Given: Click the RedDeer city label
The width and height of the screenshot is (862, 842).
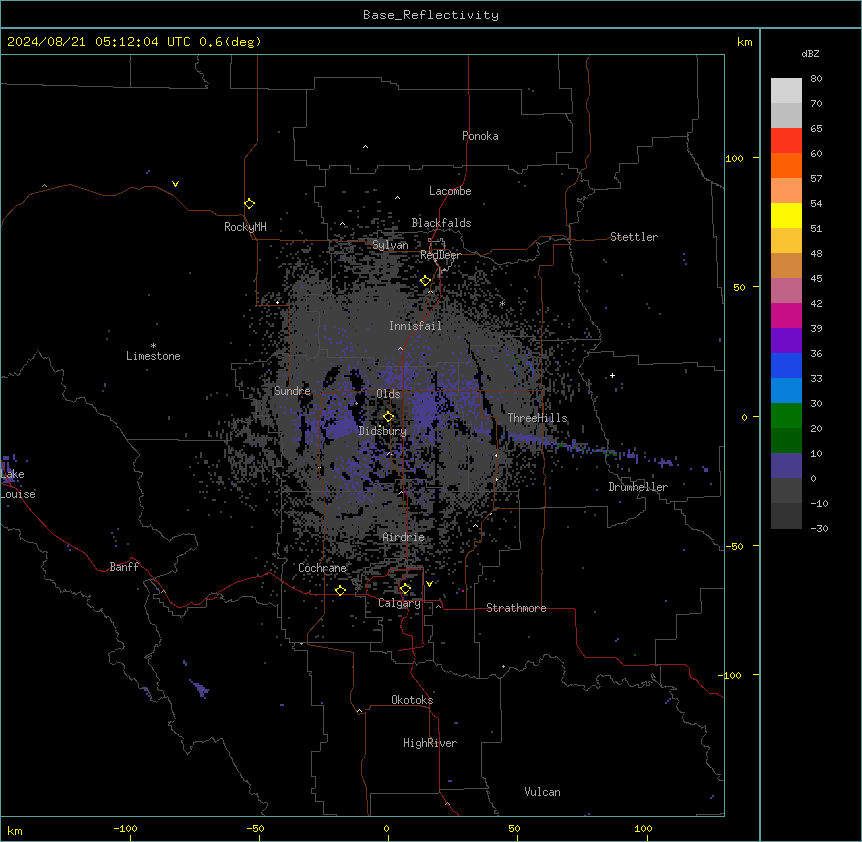Looking at the screenshot, I should 440,255.
